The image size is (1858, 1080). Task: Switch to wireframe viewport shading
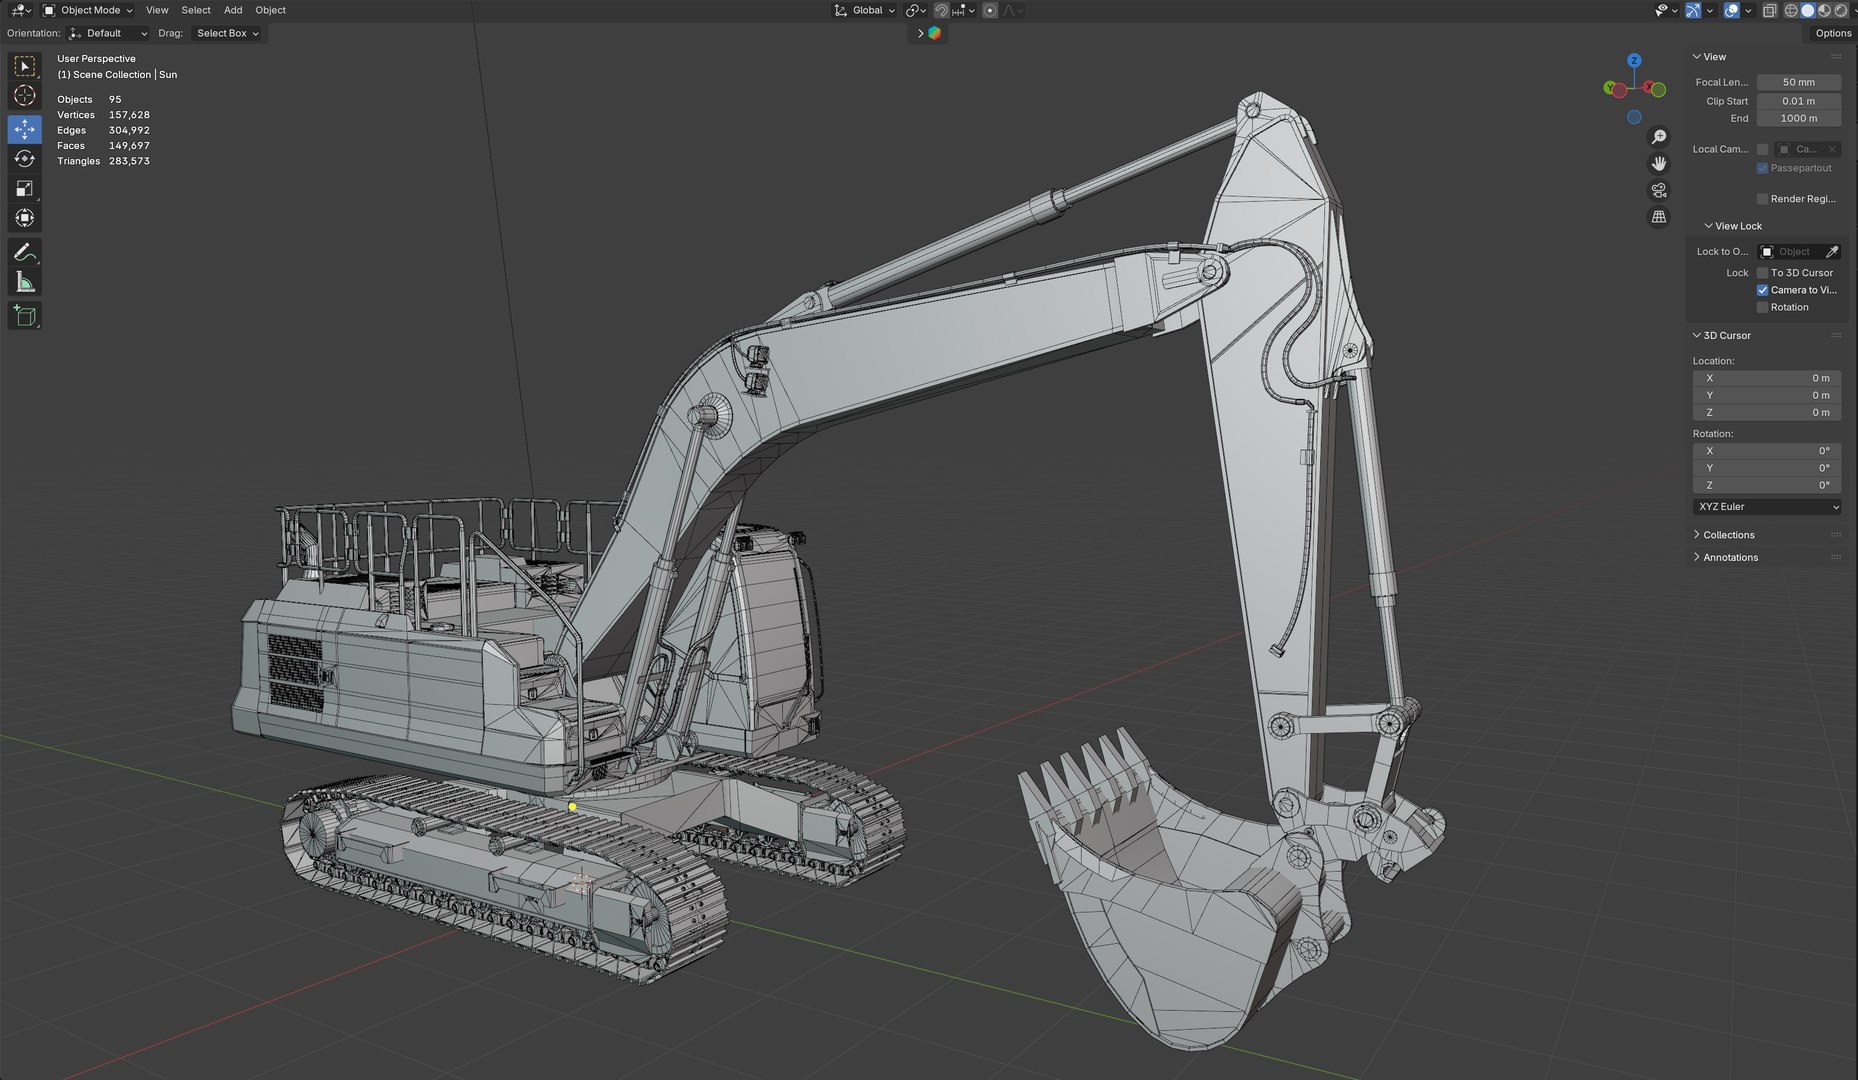pyautogui.click(x=1791, y=10)
